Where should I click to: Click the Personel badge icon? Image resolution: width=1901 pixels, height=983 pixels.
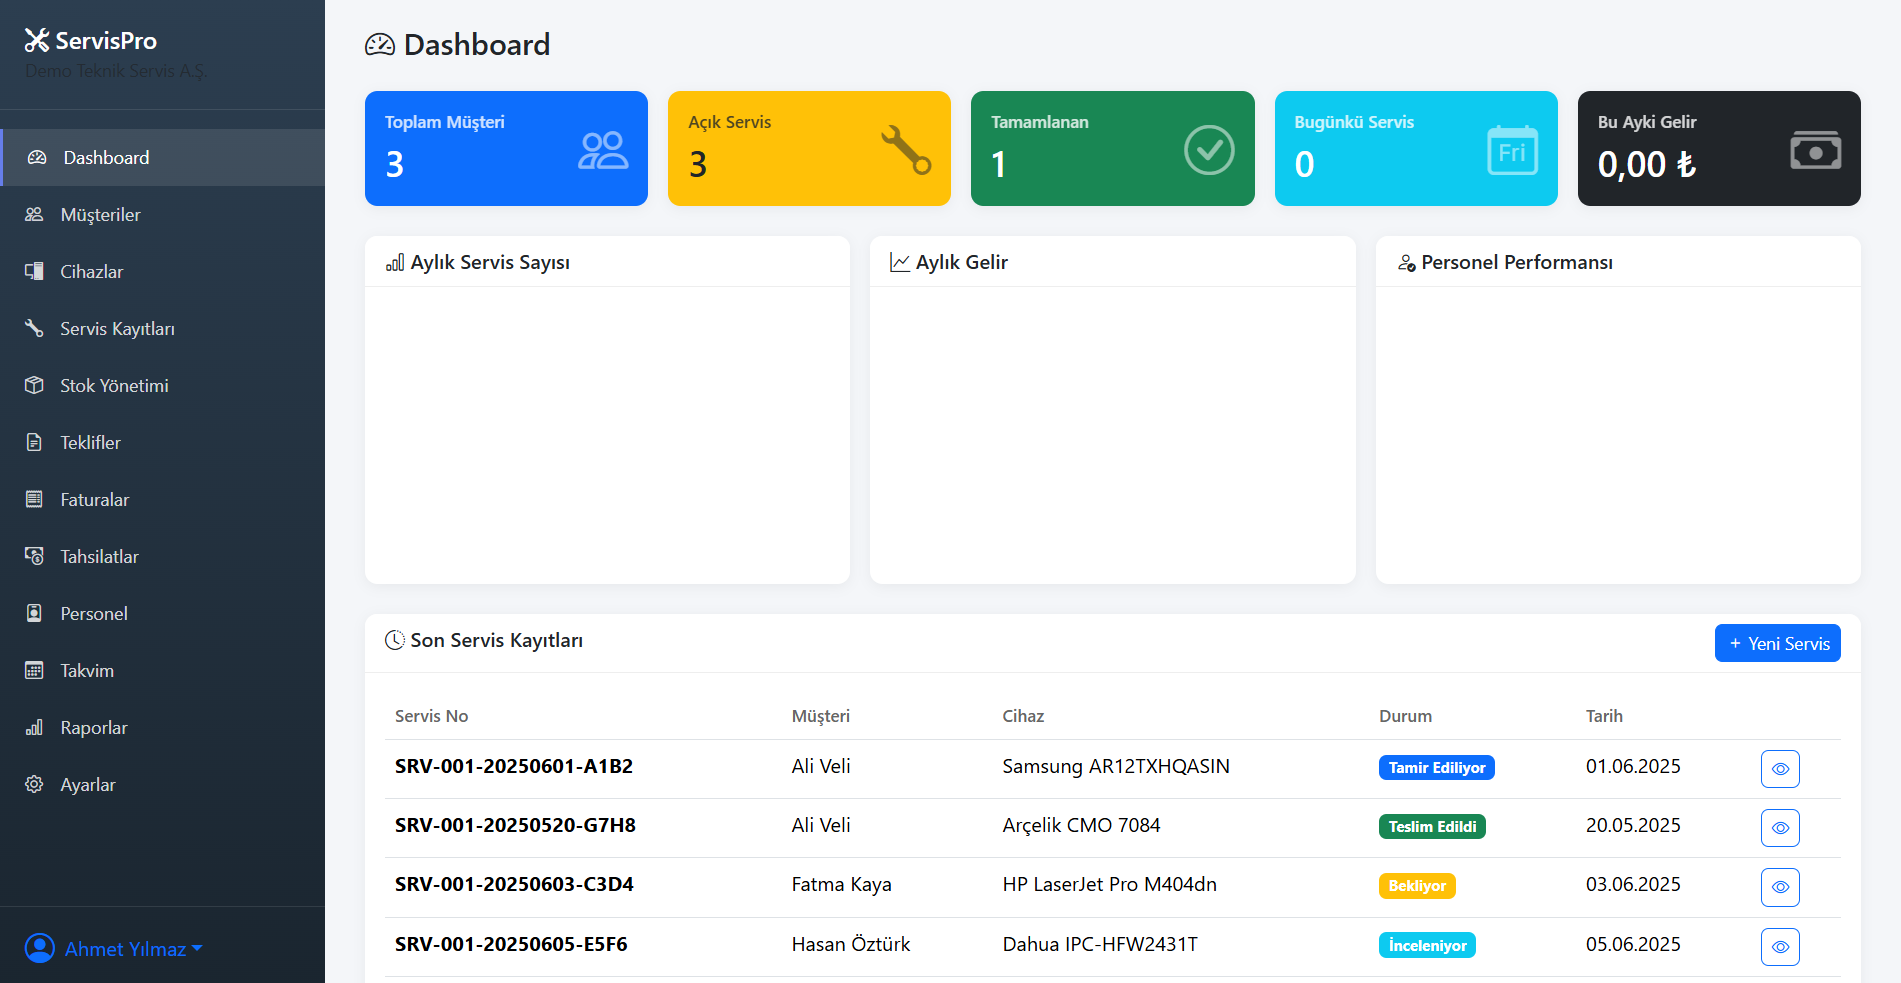(x=34, y=614)
